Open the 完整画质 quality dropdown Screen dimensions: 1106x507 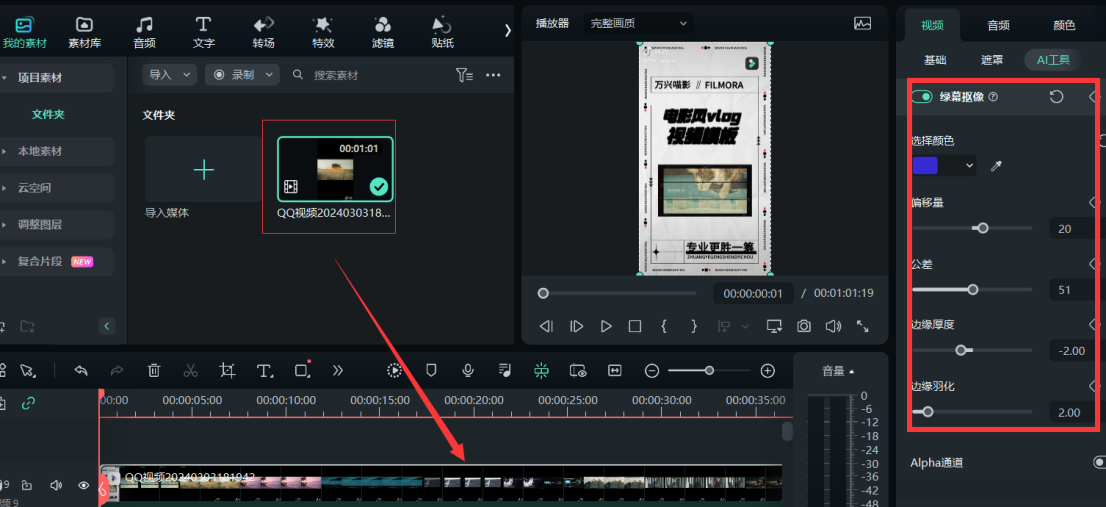639,23
